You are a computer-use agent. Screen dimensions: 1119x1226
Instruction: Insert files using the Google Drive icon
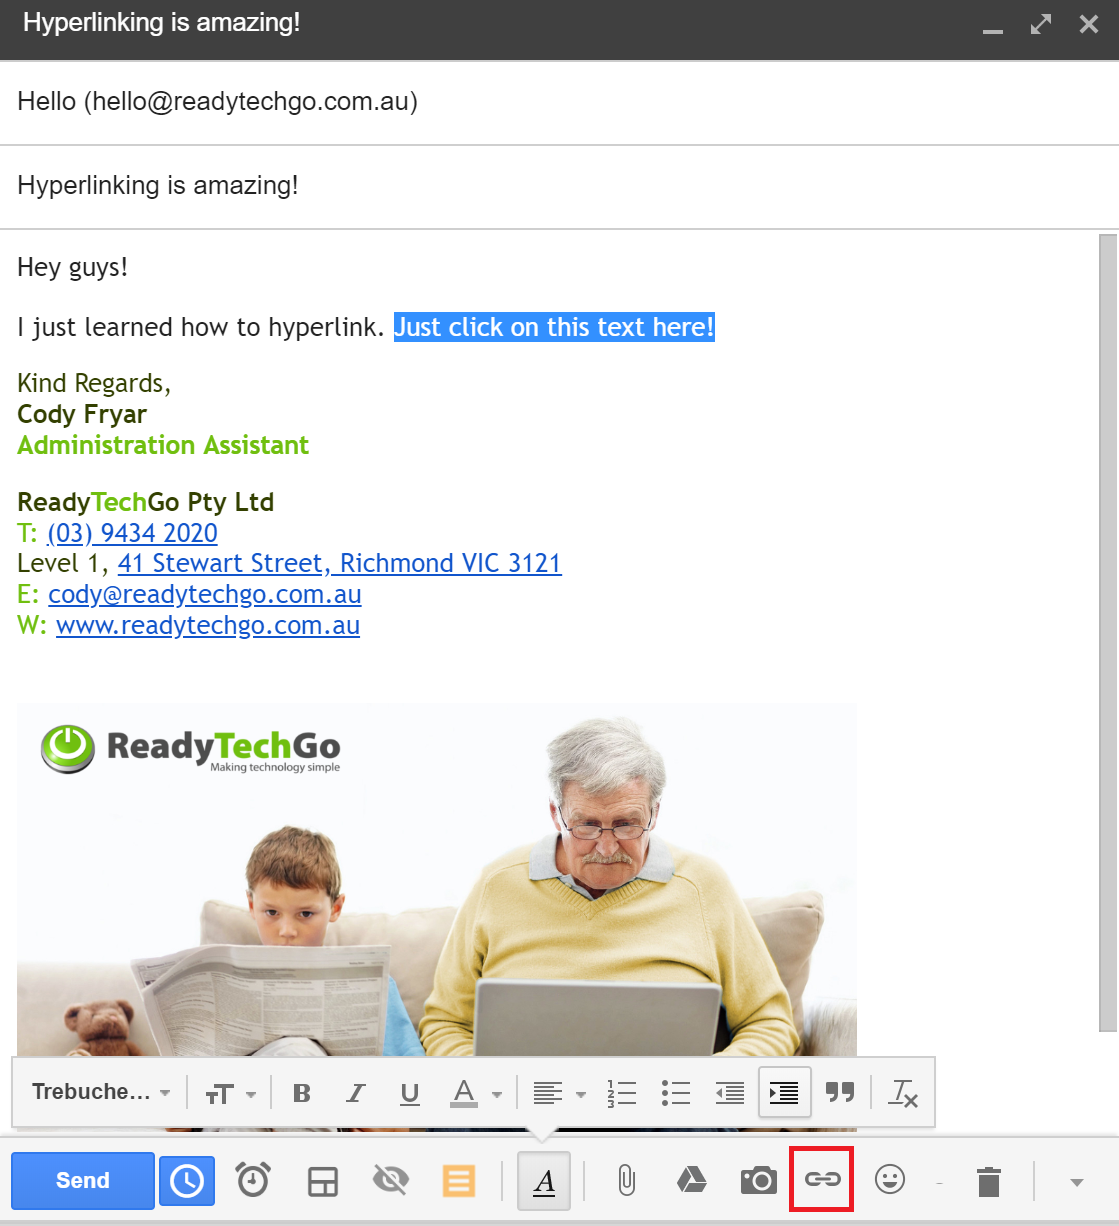point(692,1181)
